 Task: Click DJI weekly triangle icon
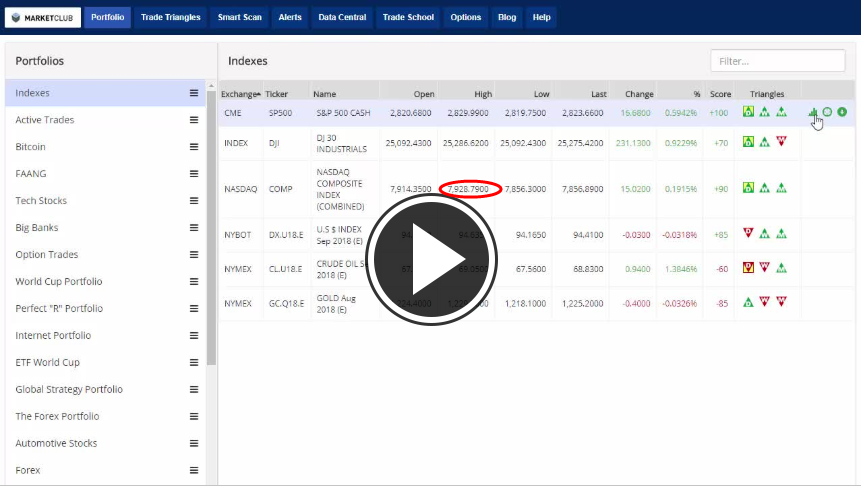pyautogui.click(x=764, y=142)
